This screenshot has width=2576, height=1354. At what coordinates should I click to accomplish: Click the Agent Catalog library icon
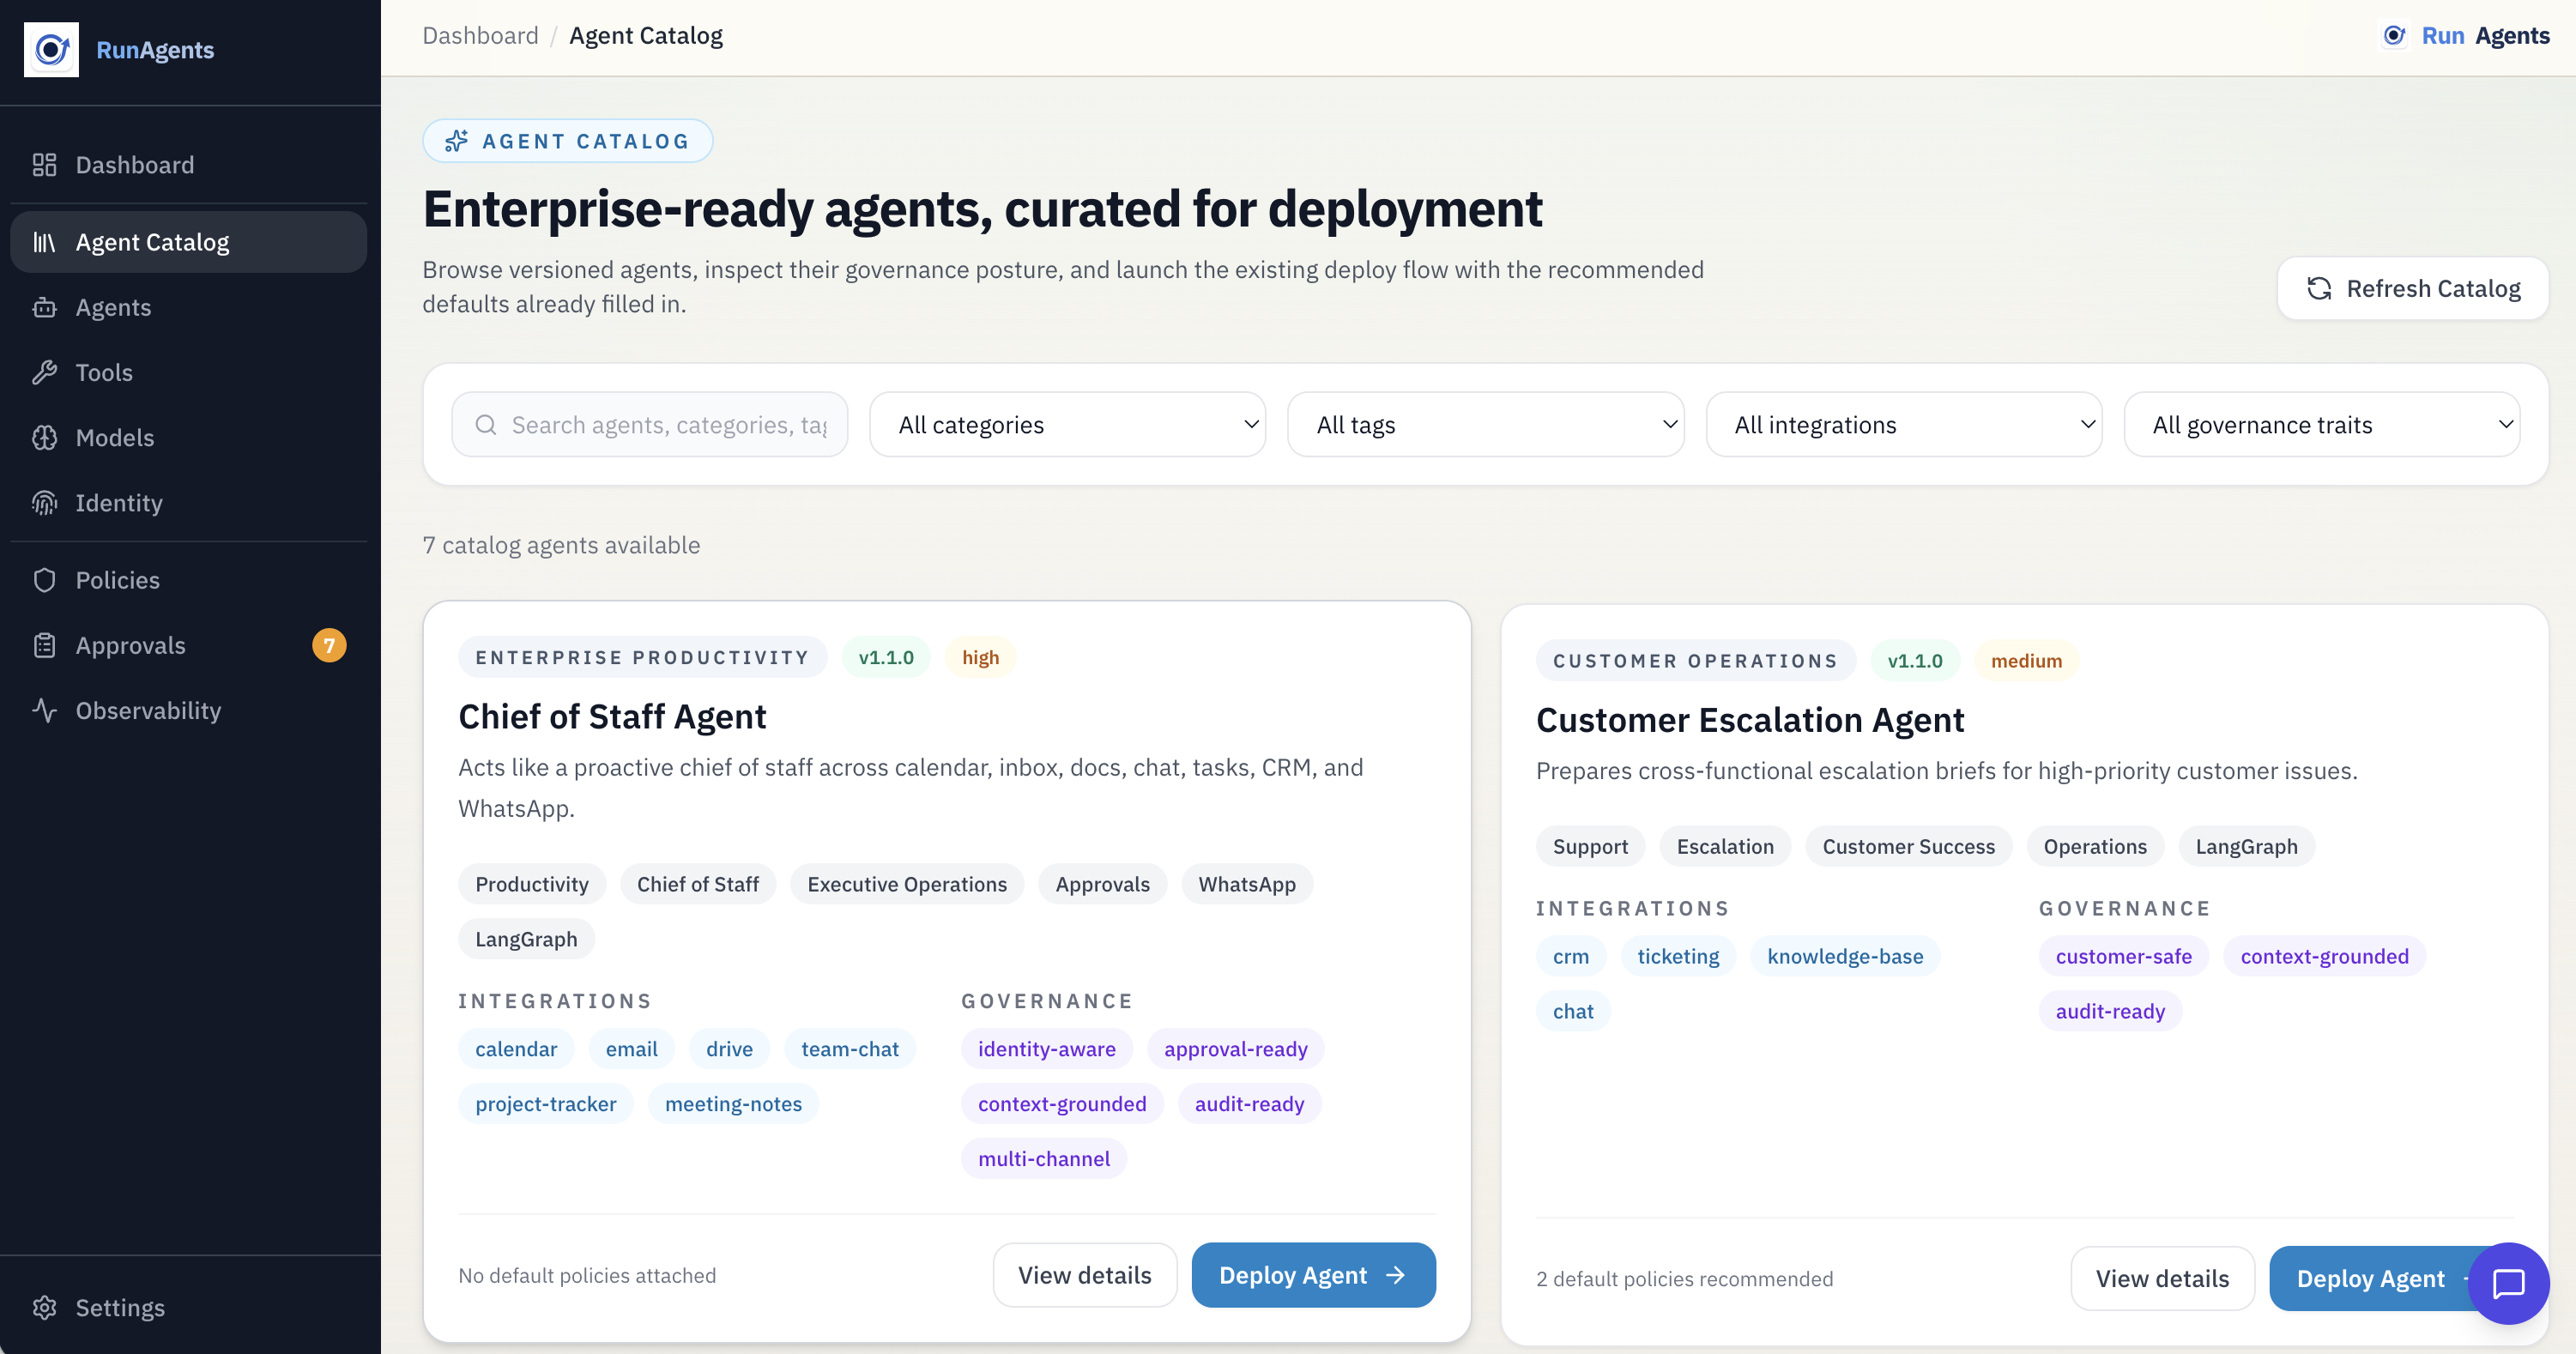(45, 241)
